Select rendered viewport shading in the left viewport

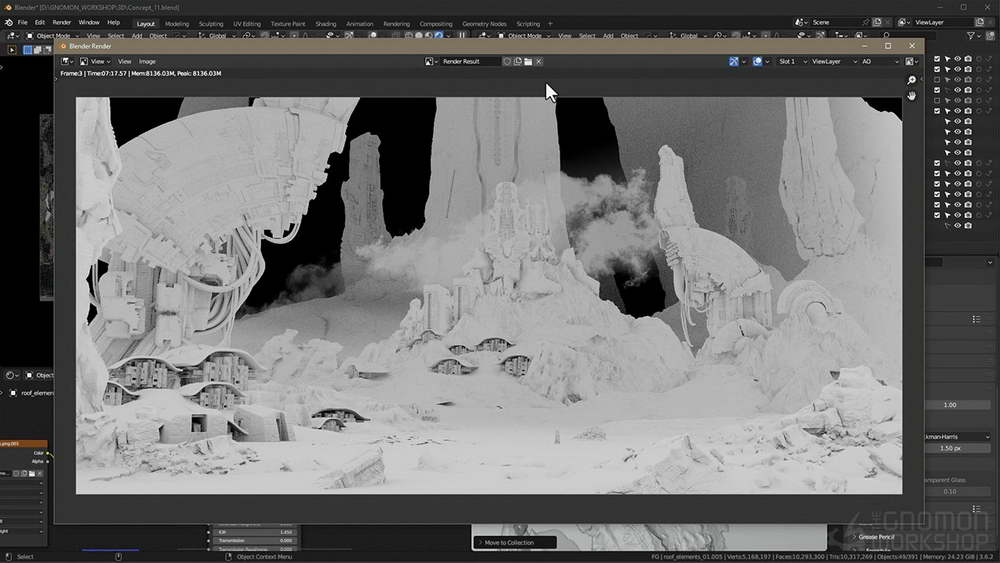click(439, 36)
